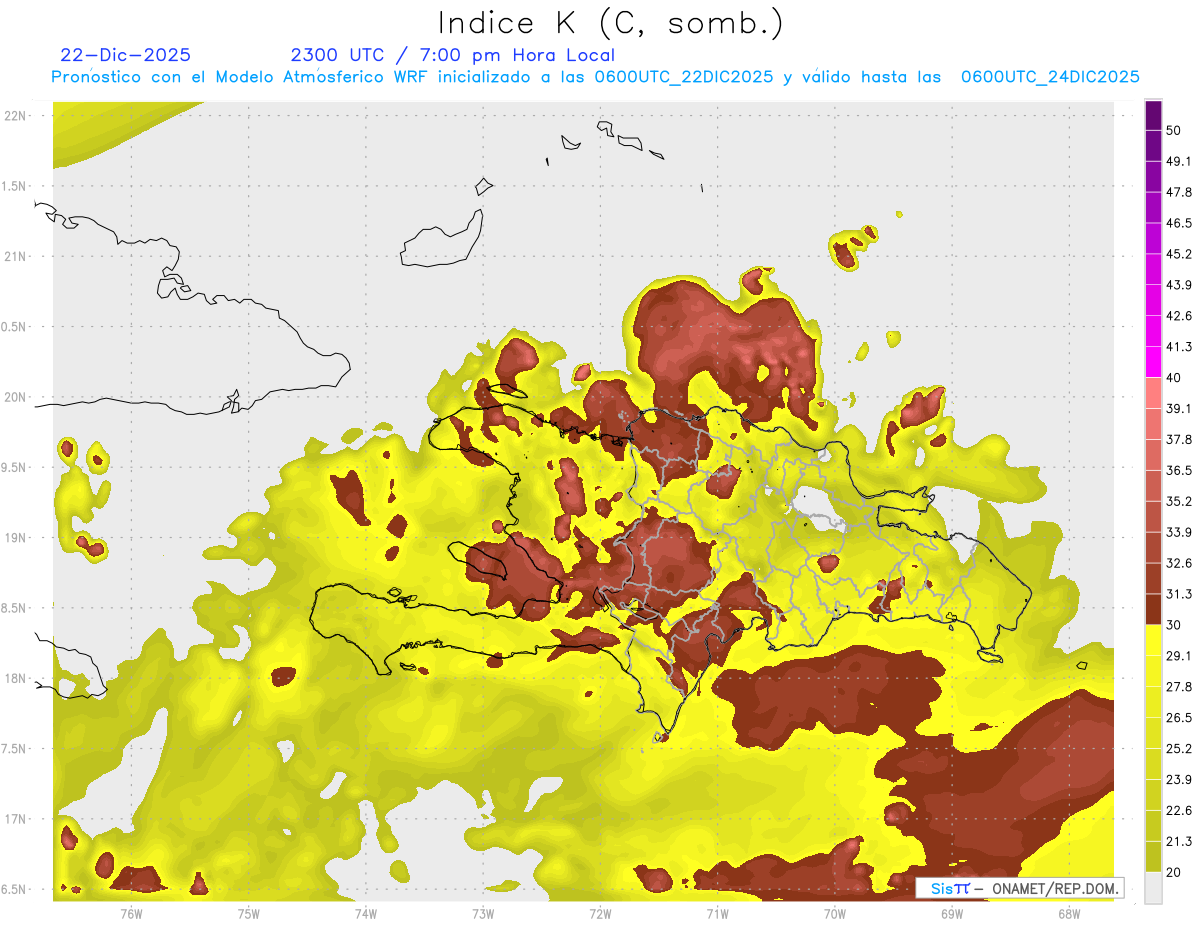The image size is (1200, 927).
Task: Click longitude label "69W"
Action: [x=951, y=914]
